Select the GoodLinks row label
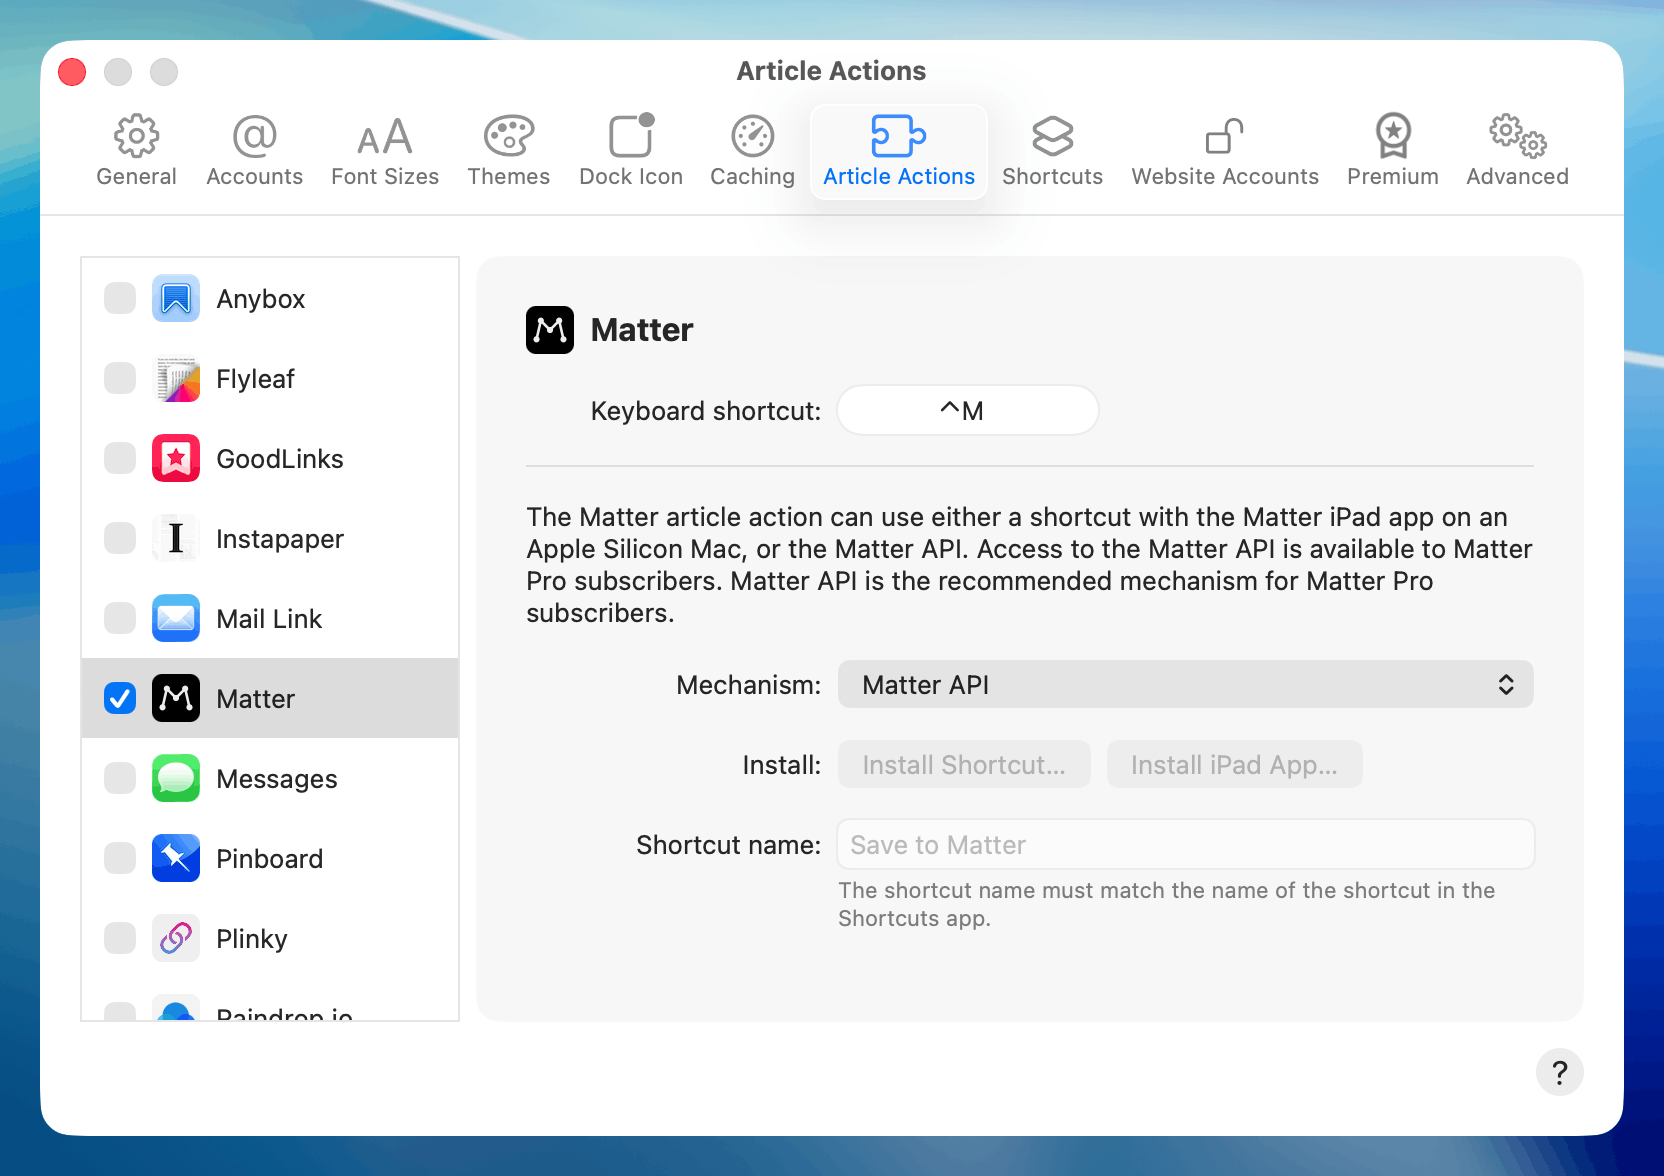Viewport: 1664px width, 1176px height. click(x=280, y=458)
